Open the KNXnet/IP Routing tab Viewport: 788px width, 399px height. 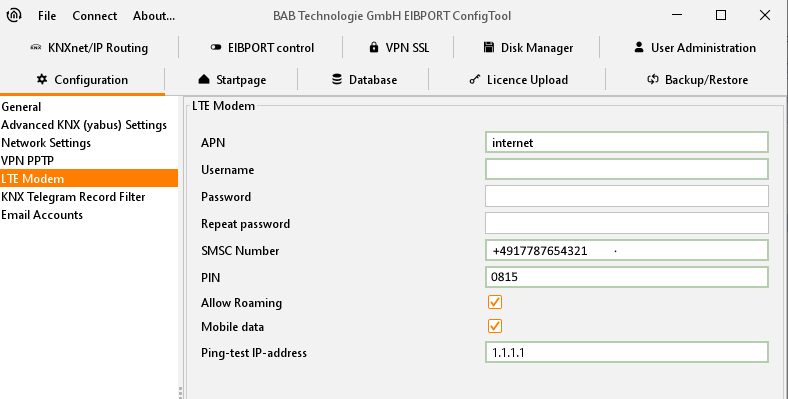pyautogui.click(x=89, y=48)
